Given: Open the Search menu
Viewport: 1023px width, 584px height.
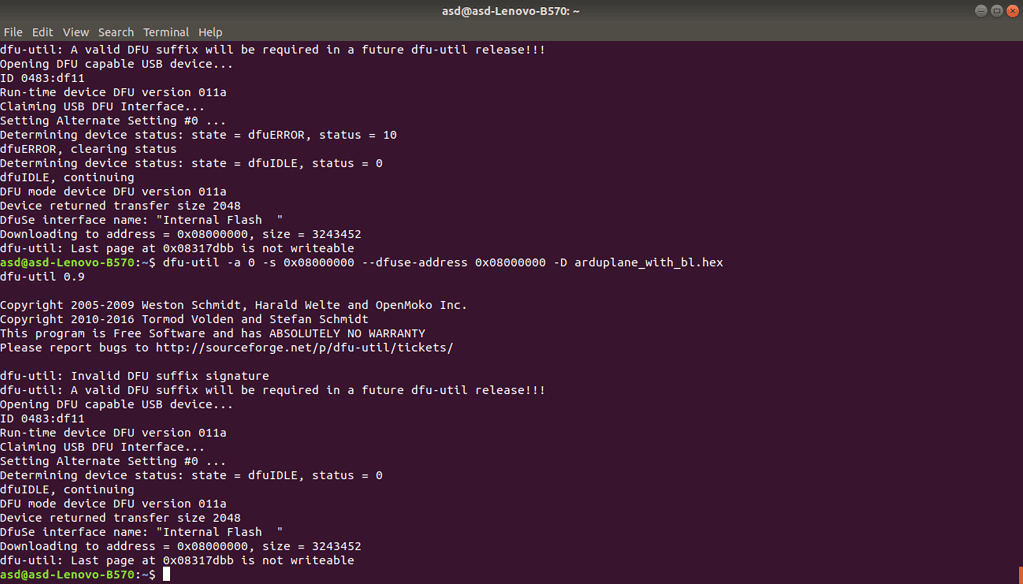Looking at the screenshot, I should point(116,32).
